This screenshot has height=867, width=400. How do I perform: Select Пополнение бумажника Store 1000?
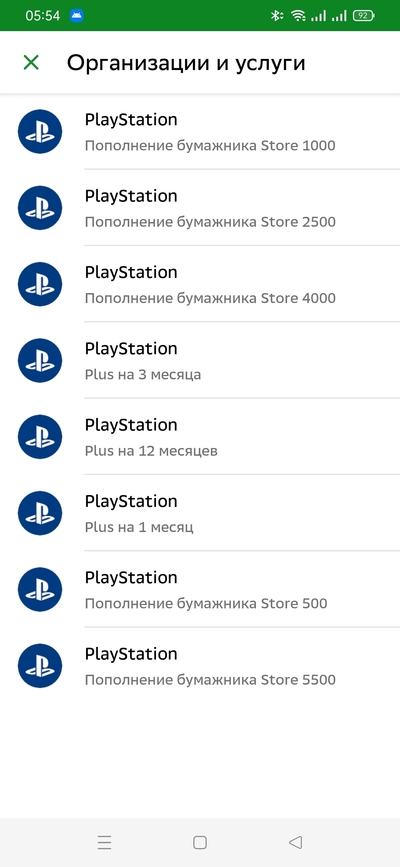[200, 132]
